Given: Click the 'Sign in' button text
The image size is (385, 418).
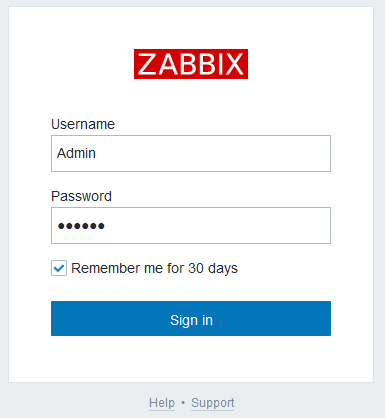Looking at the screenshot, I should tap(191, 320).
